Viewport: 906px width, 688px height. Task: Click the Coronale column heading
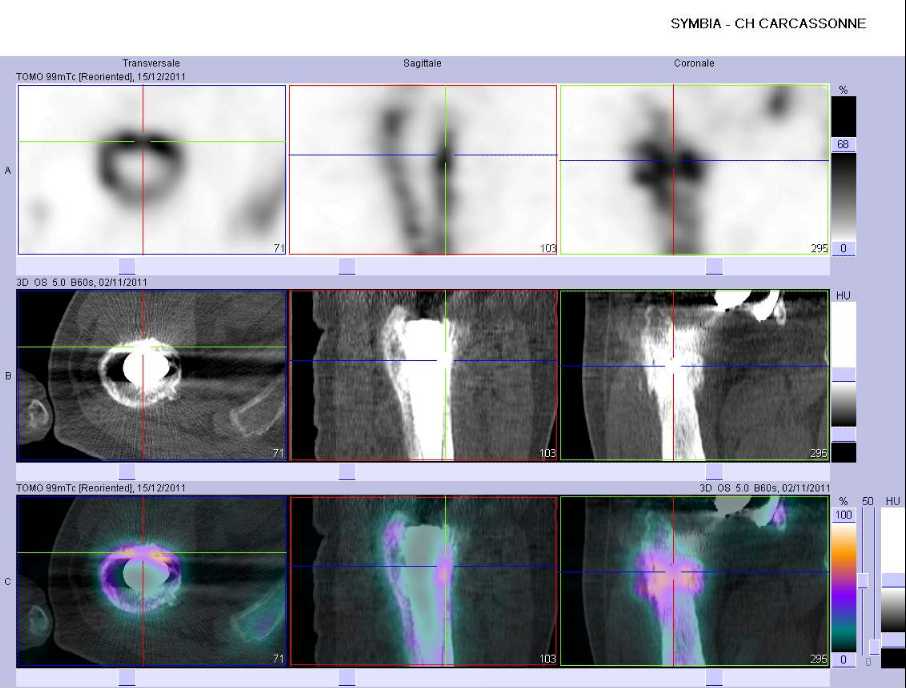694,63
